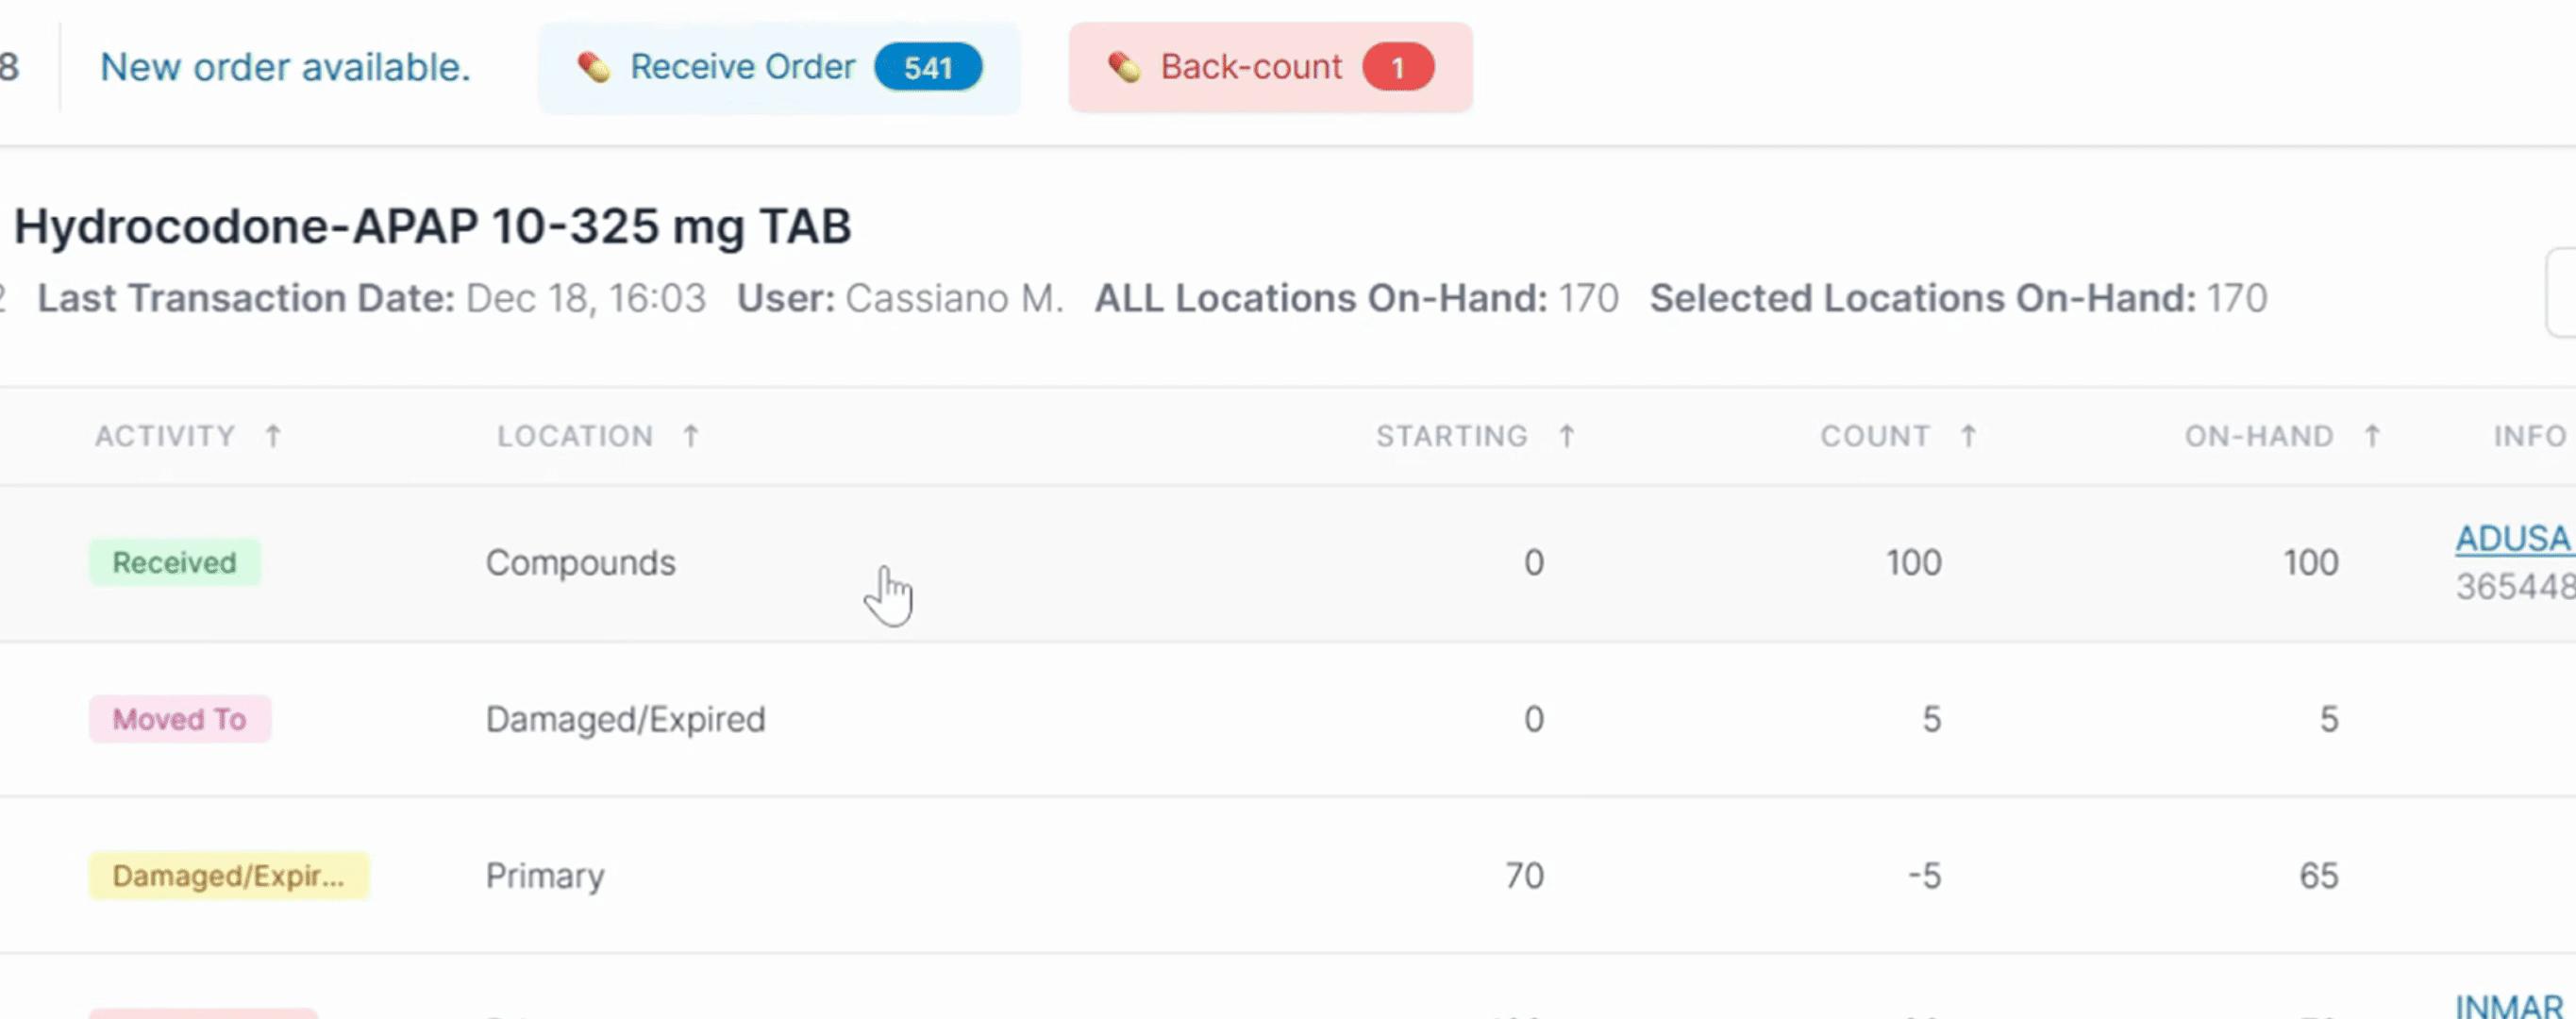The width and height of the screenshot is (2576, 1019).
Task: Click the Damaged/Expir... activity tag
Action: (228, 876)
